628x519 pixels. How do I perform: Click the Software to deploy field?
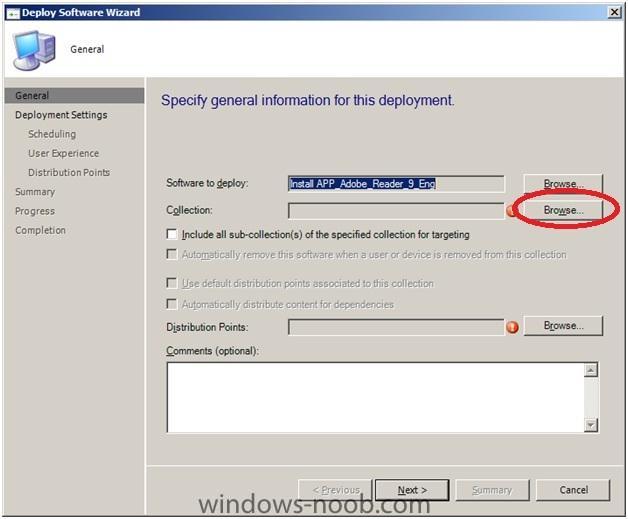[x=396, y=184]
